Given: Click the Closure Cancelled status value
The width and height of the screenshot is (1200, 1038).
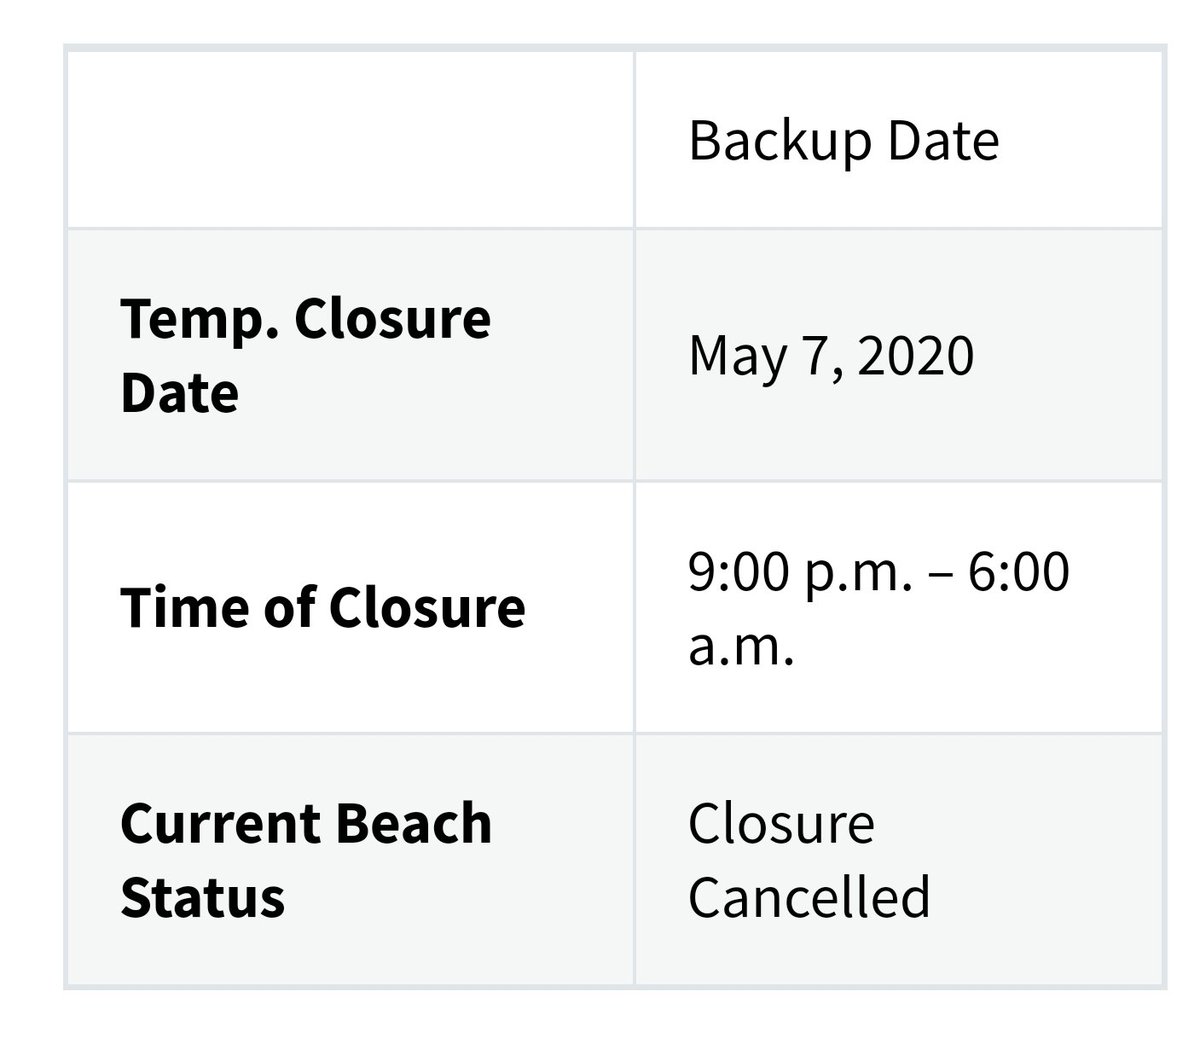Looking at the screenshot, I should point(808,859).
